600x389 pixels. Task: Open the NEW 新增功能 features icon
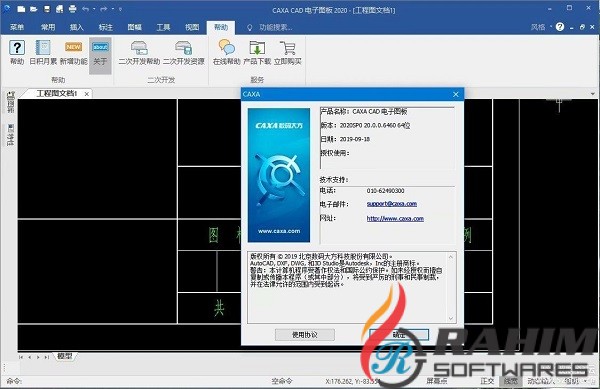point(73,48)
